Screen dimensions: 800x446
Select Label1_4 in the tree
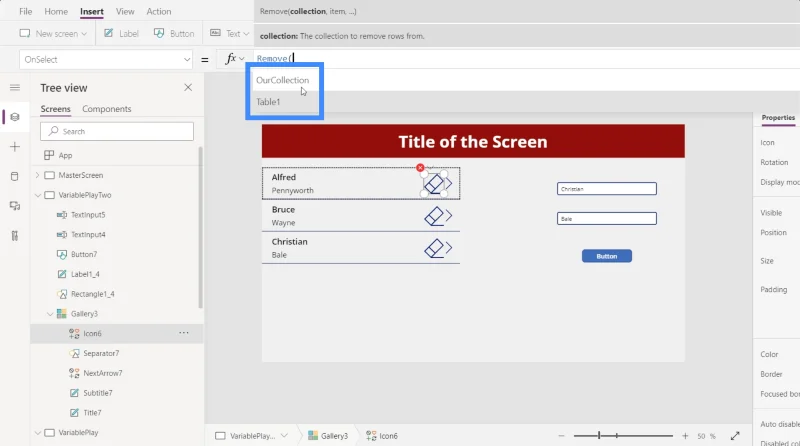85,274
